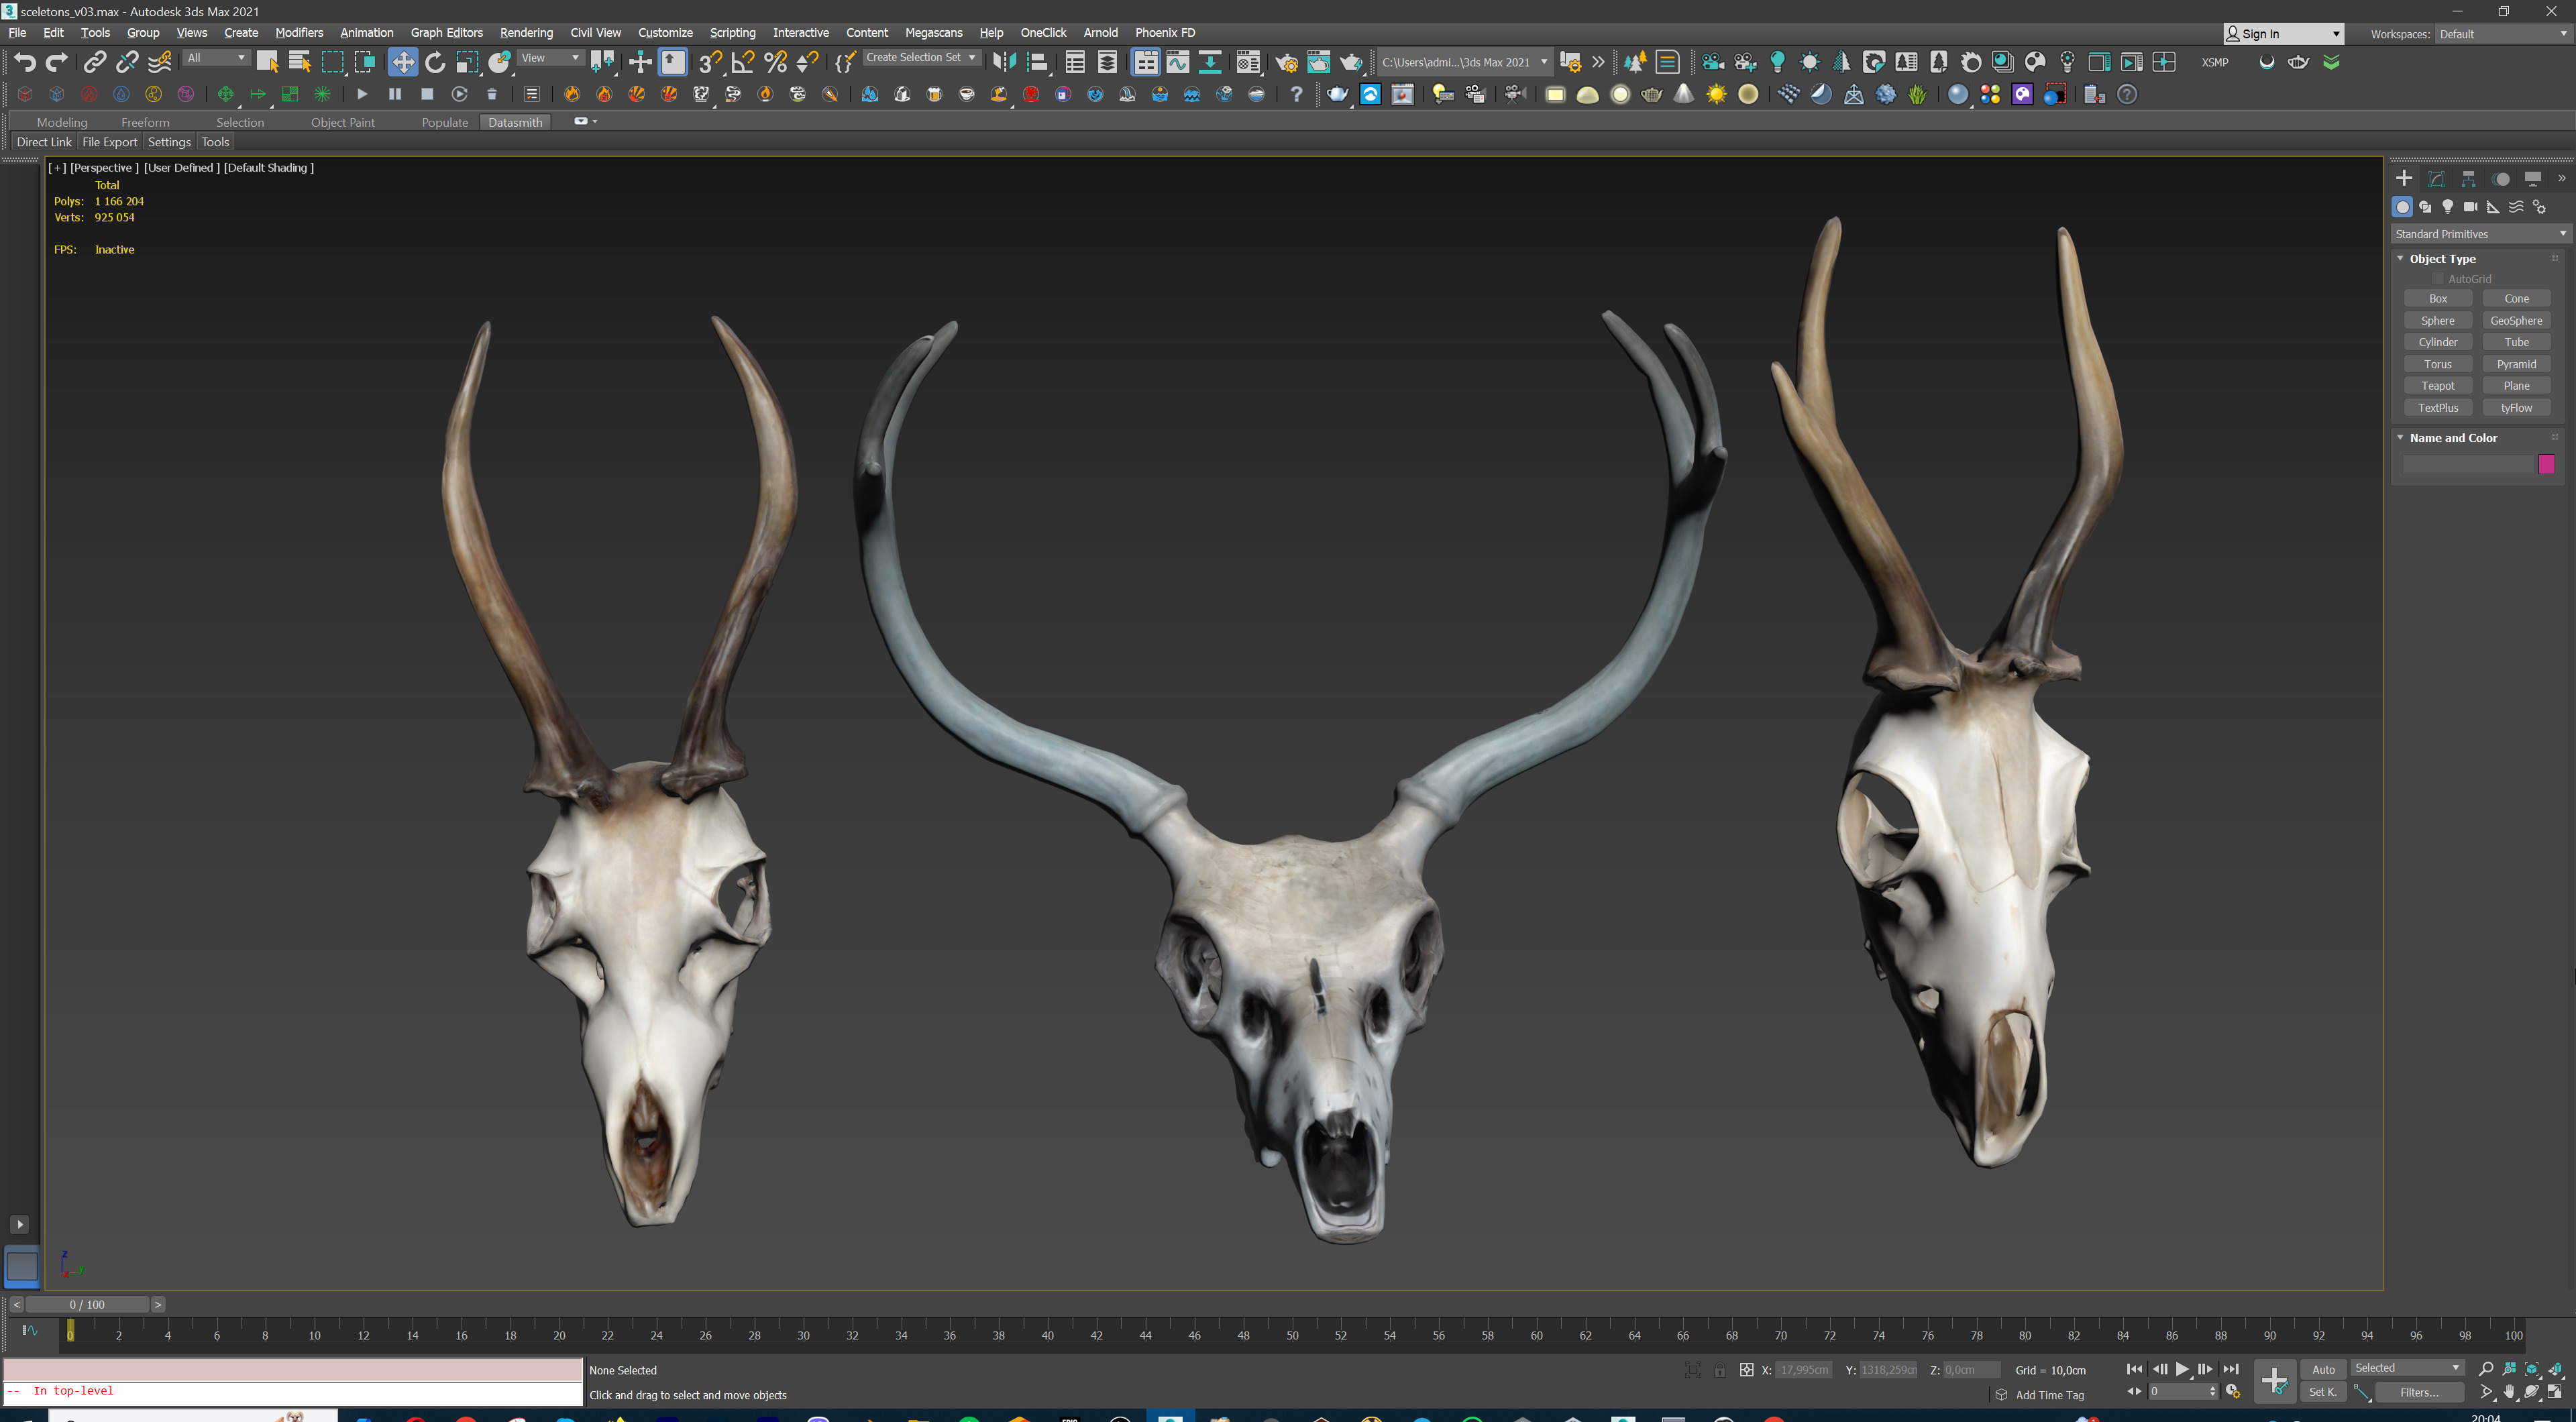Activate the Select and Rotate tool
This screenshot has width=2576, height=1422.
coord(435,62)
